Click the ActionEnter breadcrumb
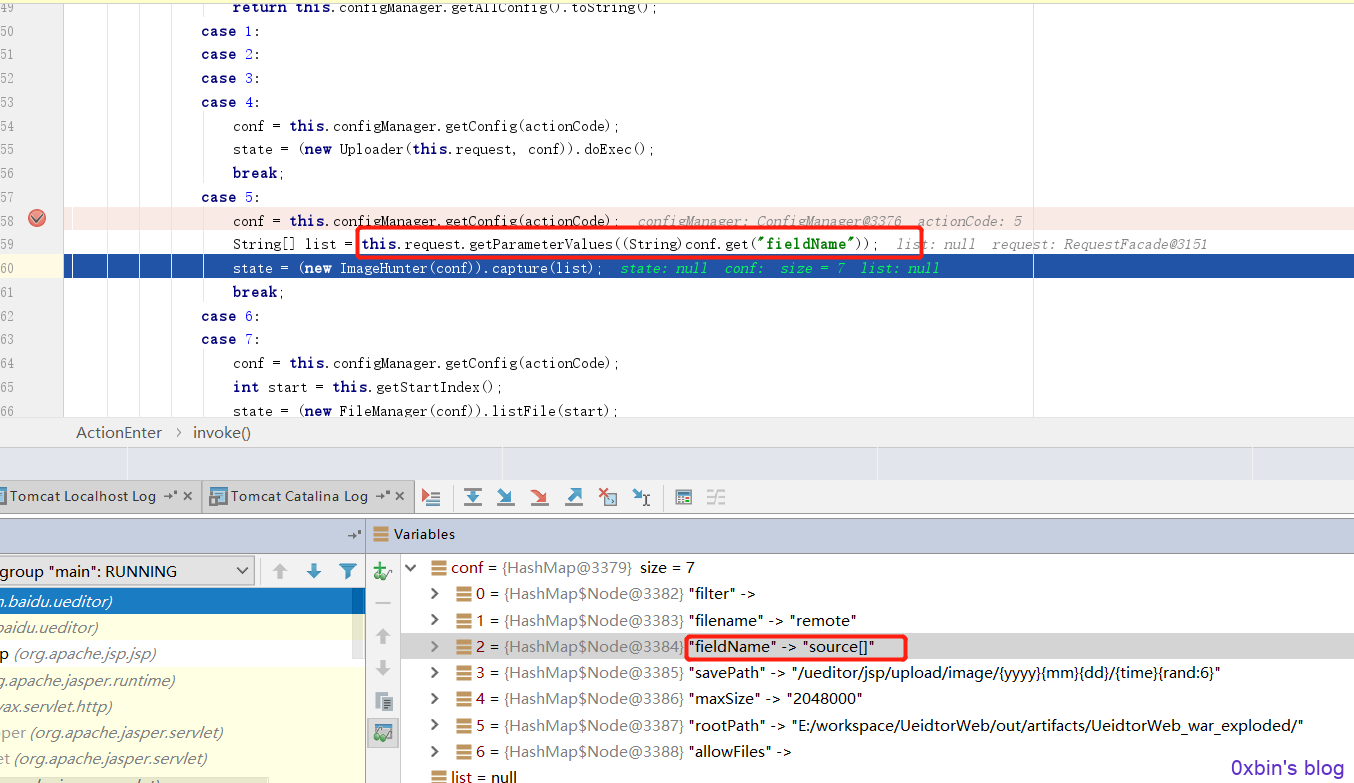 click(119, 433)
